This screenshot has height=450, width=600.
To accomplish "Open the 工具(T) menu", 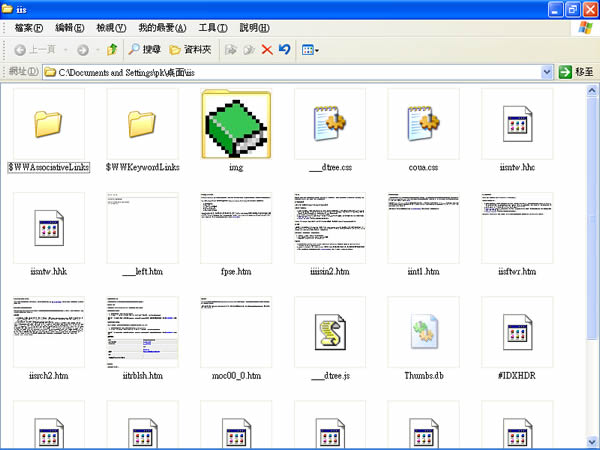I will pyautogui.click(x=213, y=28).
